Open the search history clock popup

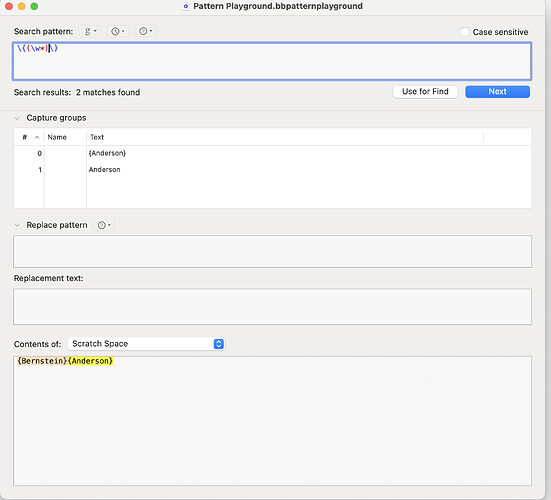coord(117,31)
